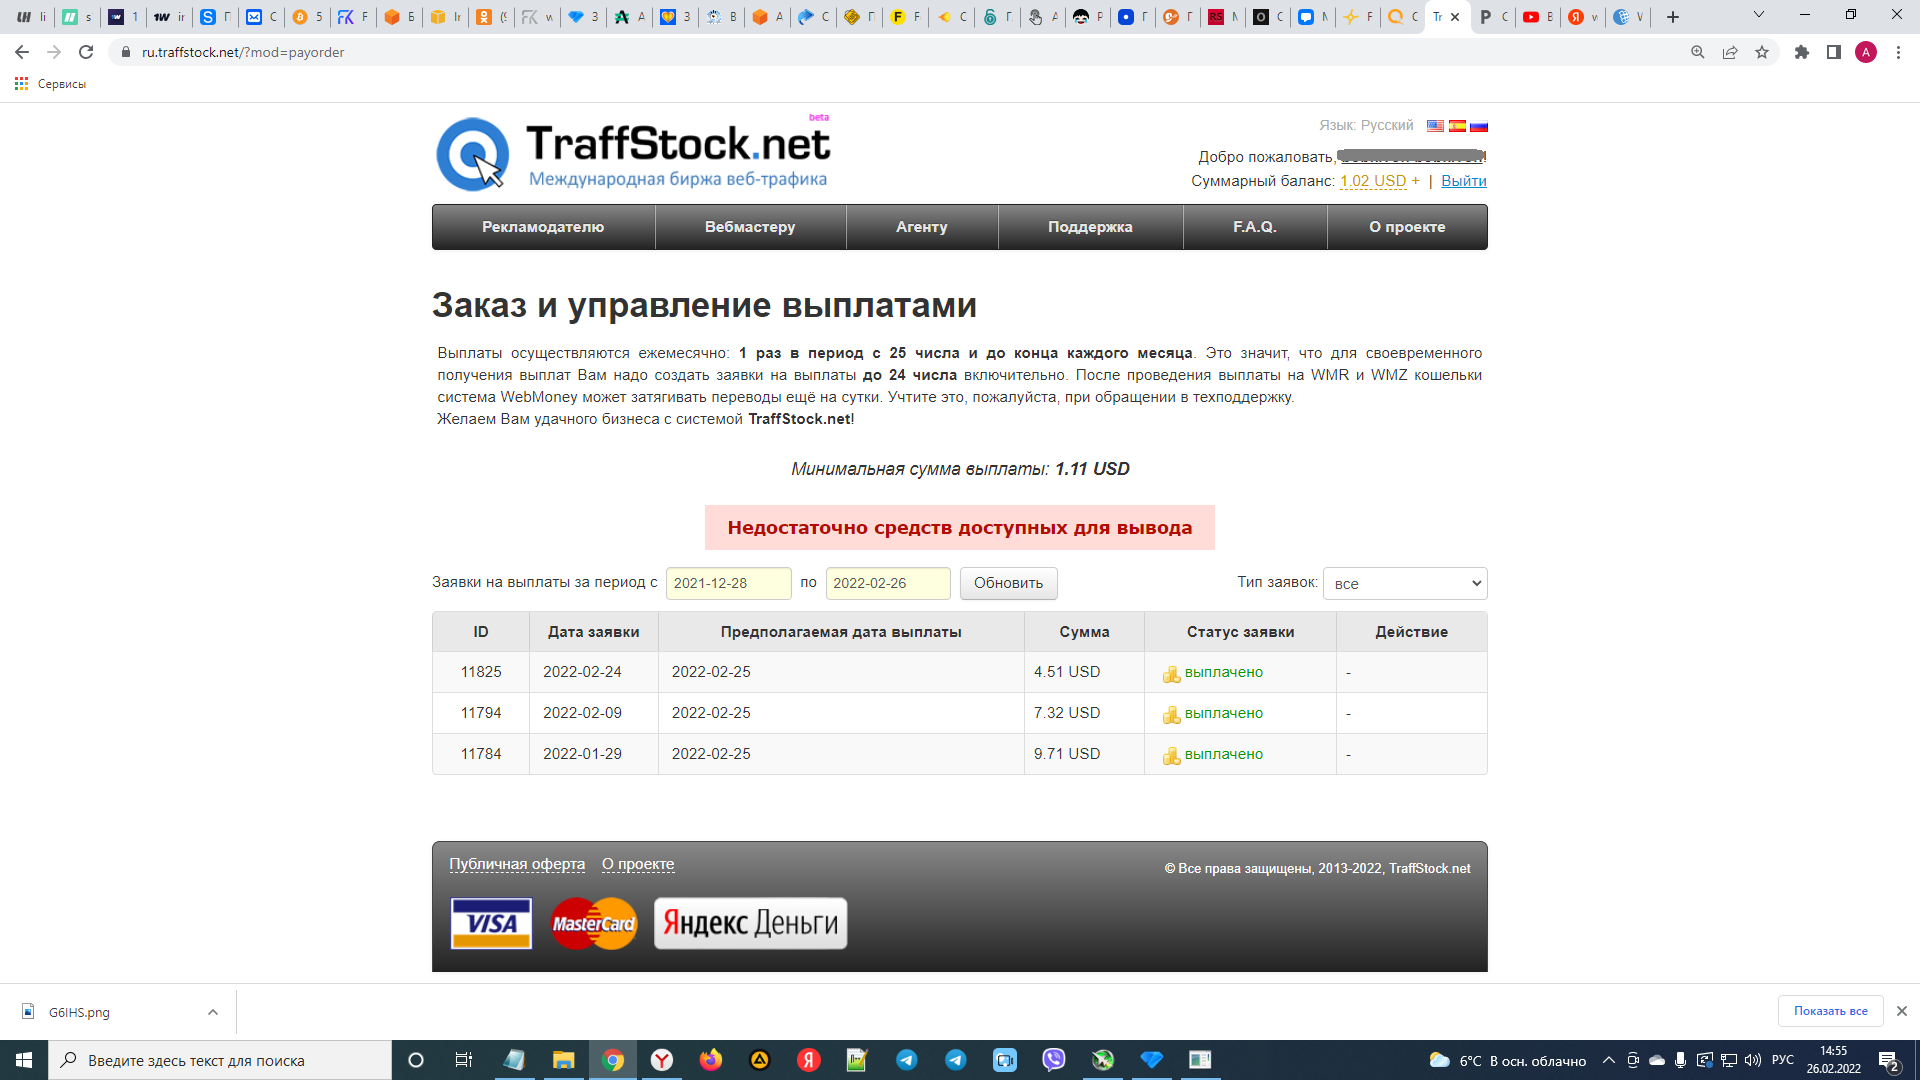Open Viber from the taskbar
This screenshot has height=1080, width=1920.
click(x=1054, y=1060)
